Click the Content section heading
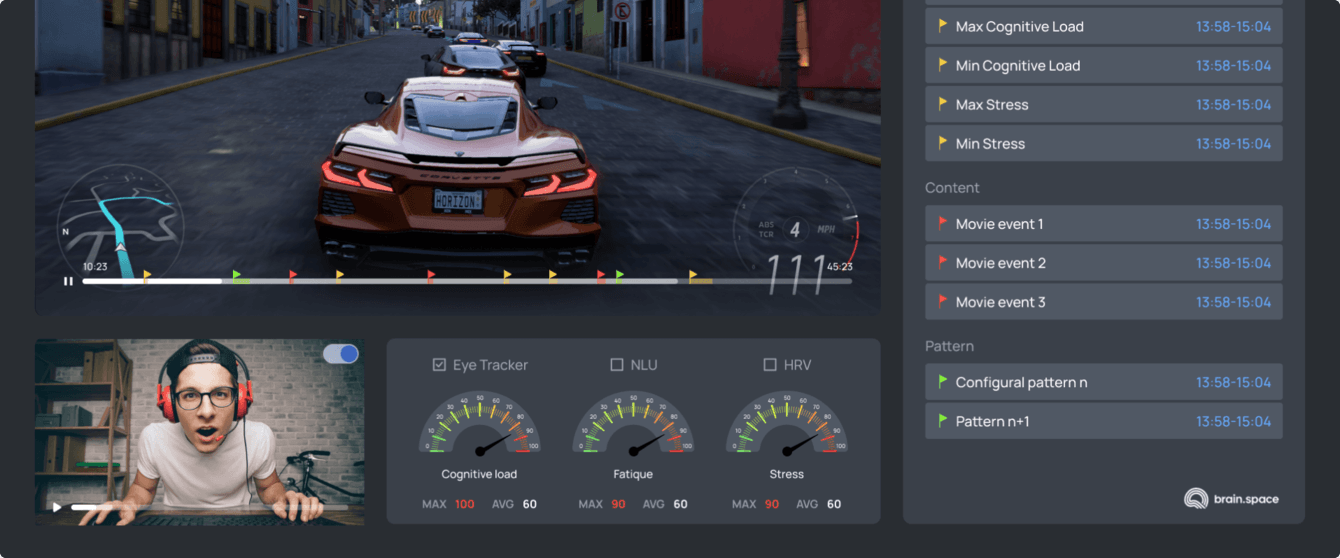1340x558 pixels. [x=952, y=188]
